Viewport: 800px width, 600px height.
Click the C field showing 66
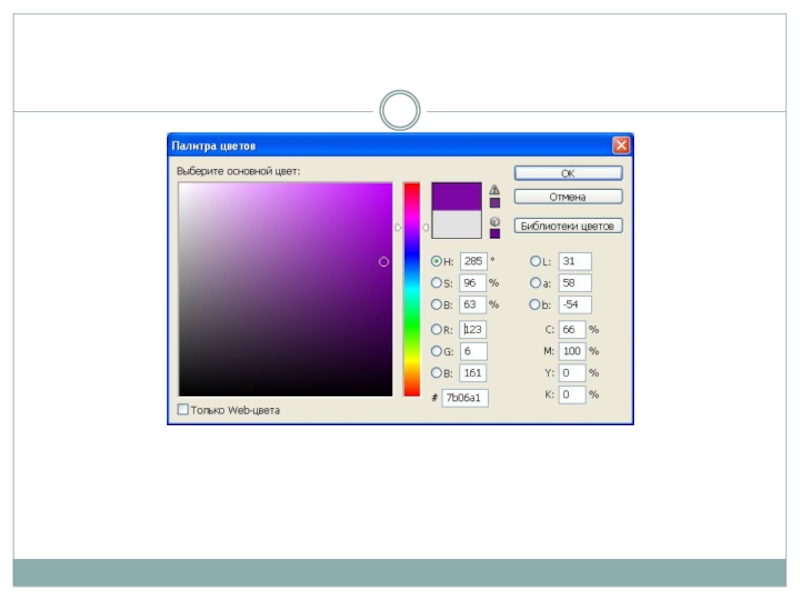click(572, 329)
